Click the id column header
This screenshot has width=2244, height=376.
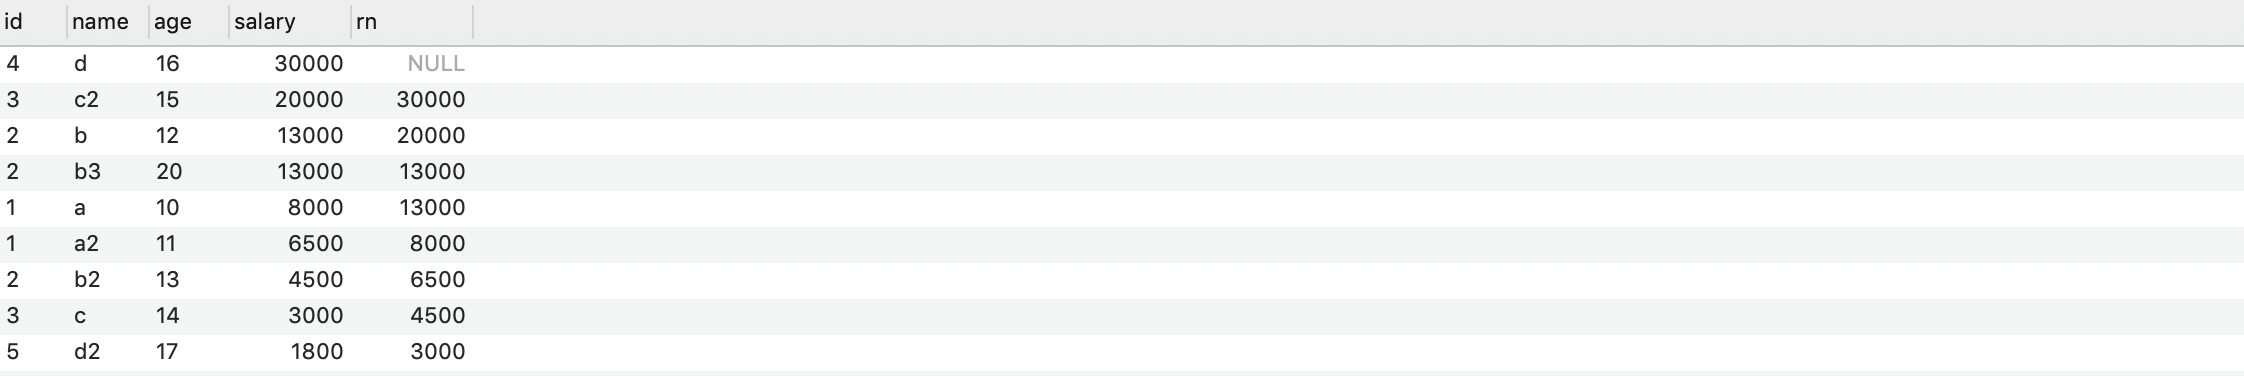pyautogui.click(x=33, y=22)
